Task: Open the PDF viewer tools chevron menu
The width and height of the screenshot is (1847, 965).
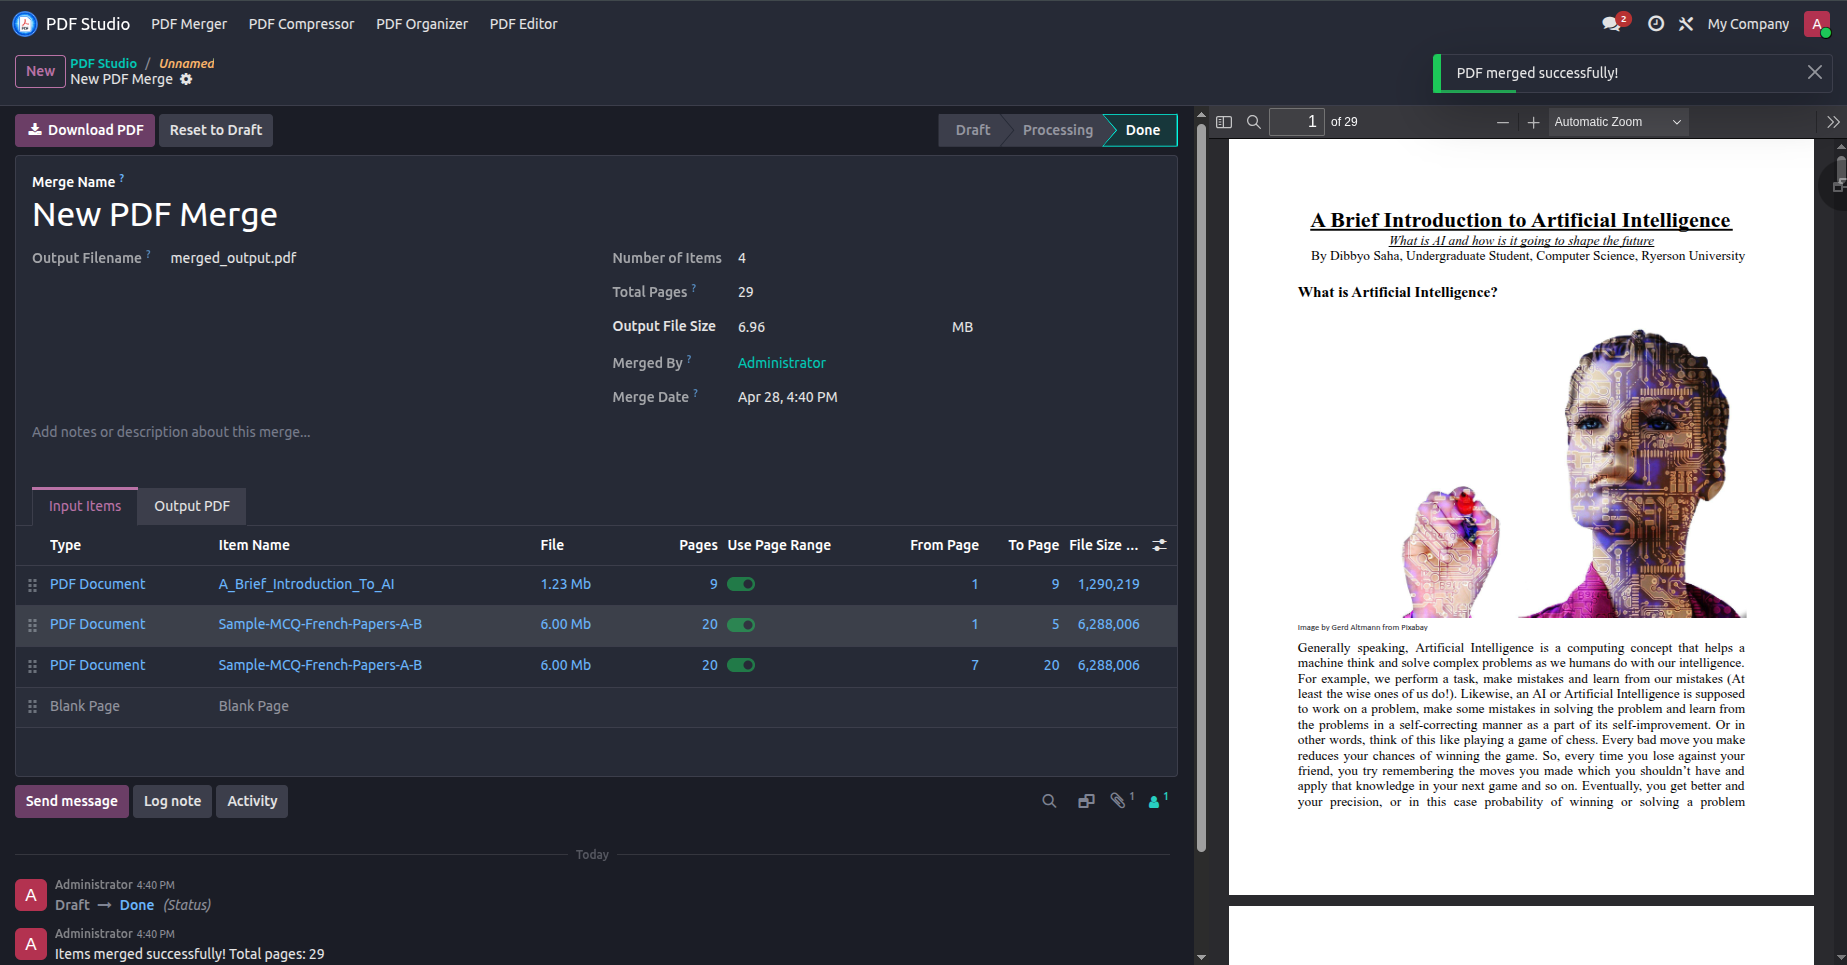Action: coord(1833,122)
